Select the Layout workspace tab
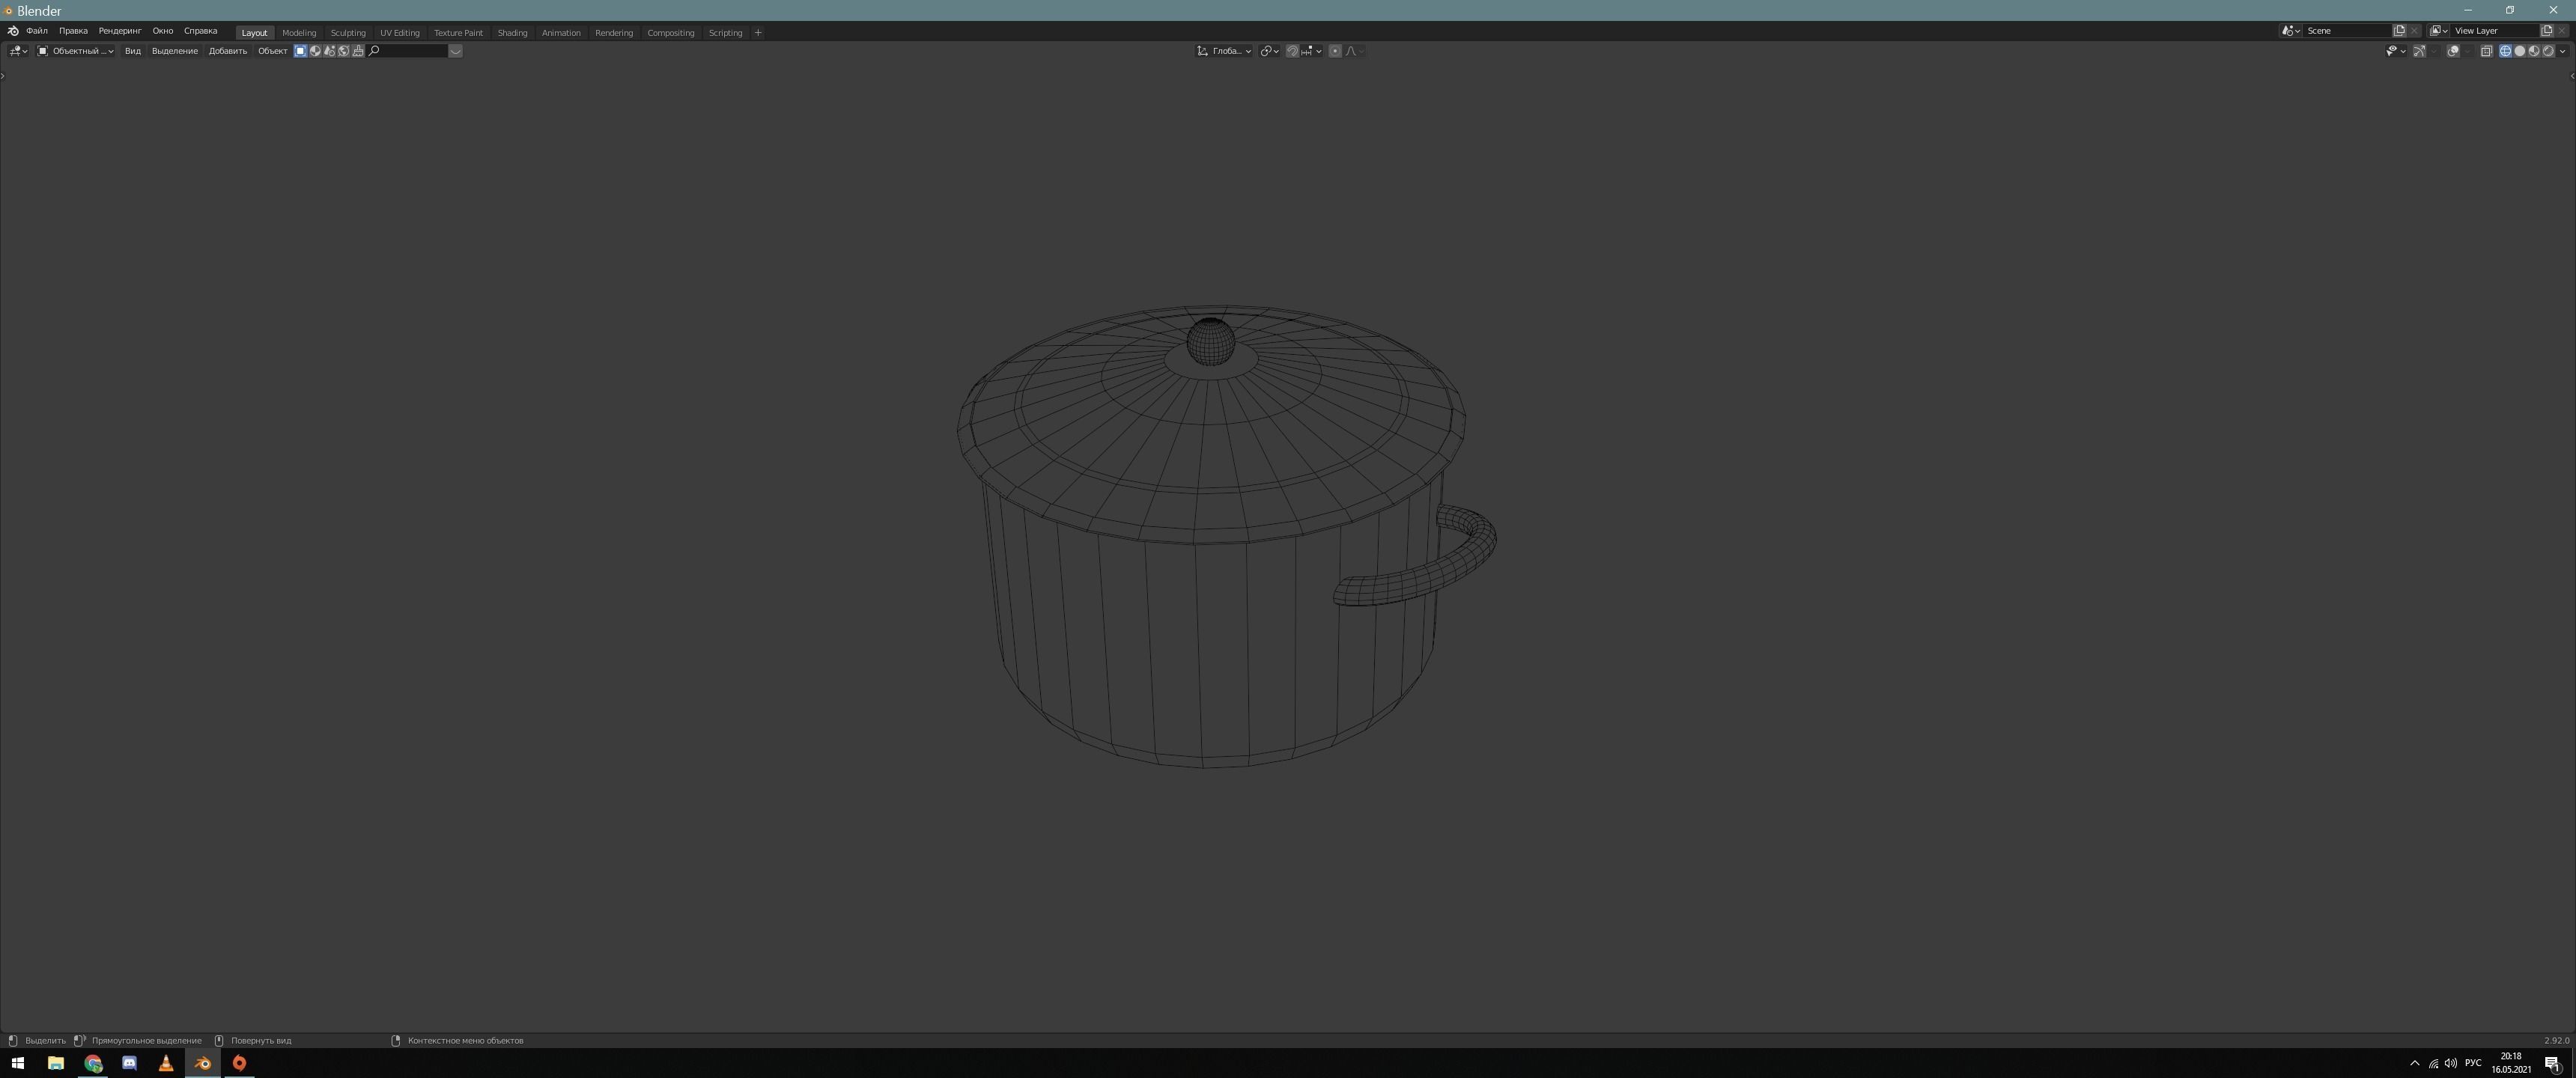The height and width of the screenshot is (1078, 2576). coord(255,33)
